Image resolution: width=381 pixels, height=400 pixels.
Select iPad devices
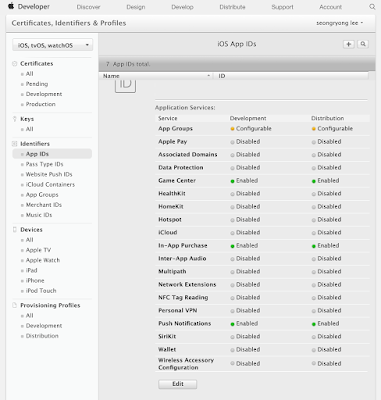[31, 270]
